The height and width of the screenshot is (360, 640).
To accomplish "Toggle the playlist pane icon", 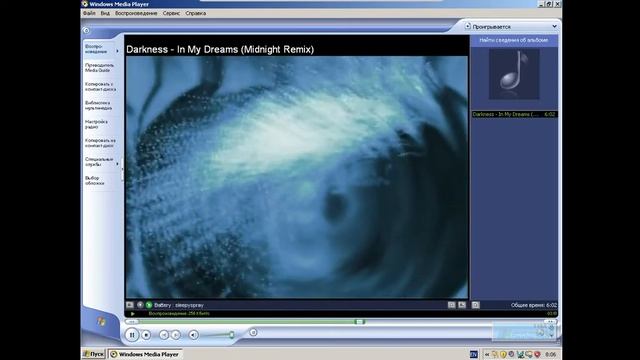I will tap(476, 305).
